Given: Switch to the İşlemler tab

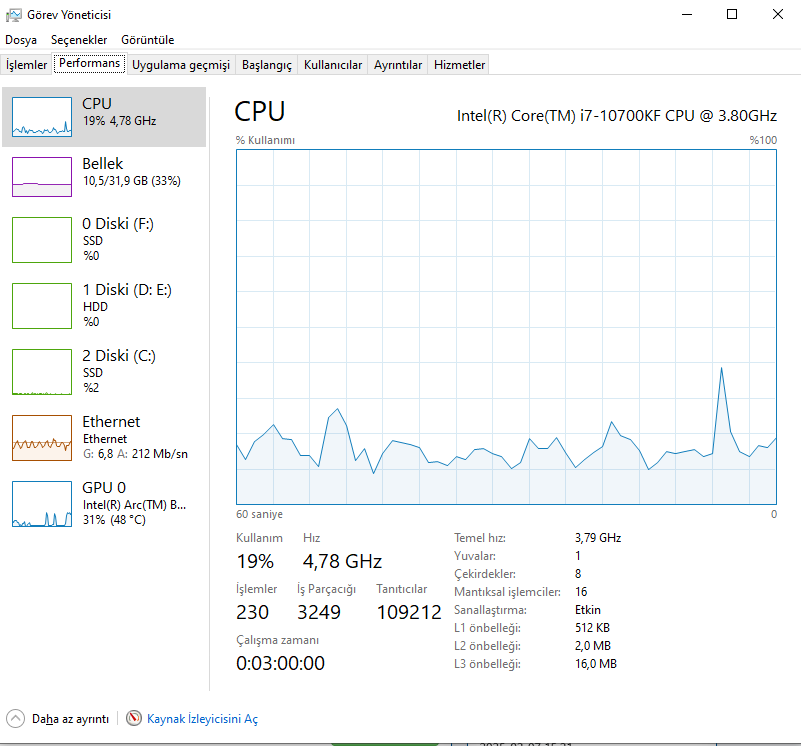Looking at the screenshot, I should (x=27, y=65).
